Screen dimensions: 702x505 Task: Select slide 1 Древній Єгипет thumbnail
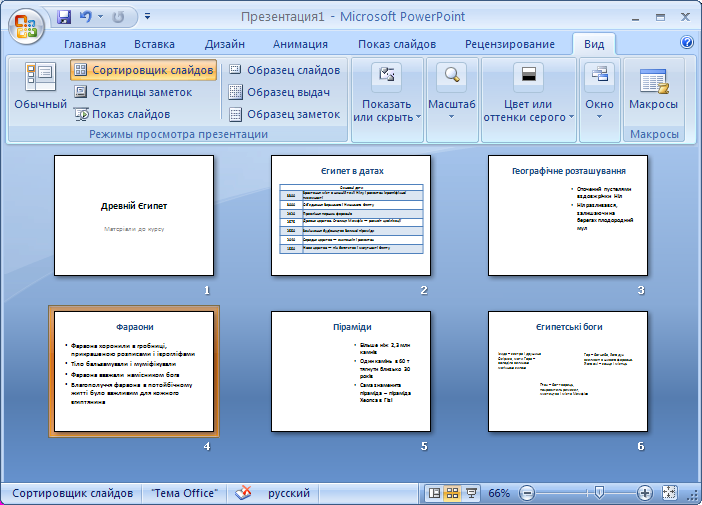134,215
